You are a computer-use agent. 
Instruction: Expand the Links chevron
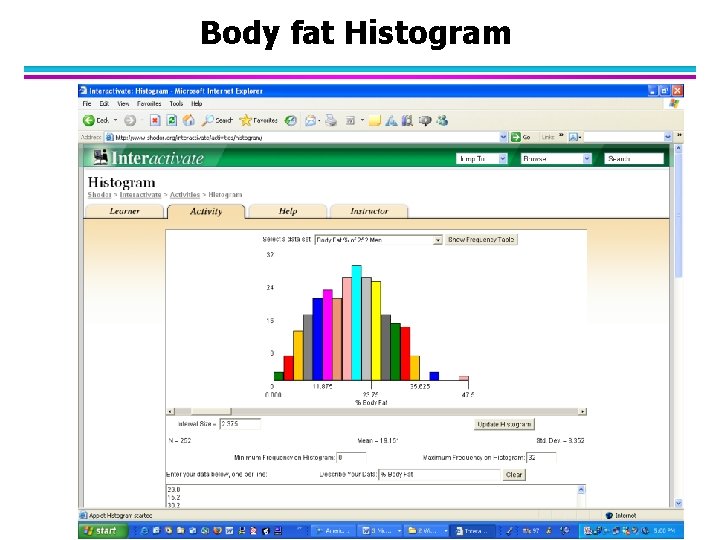561,136
